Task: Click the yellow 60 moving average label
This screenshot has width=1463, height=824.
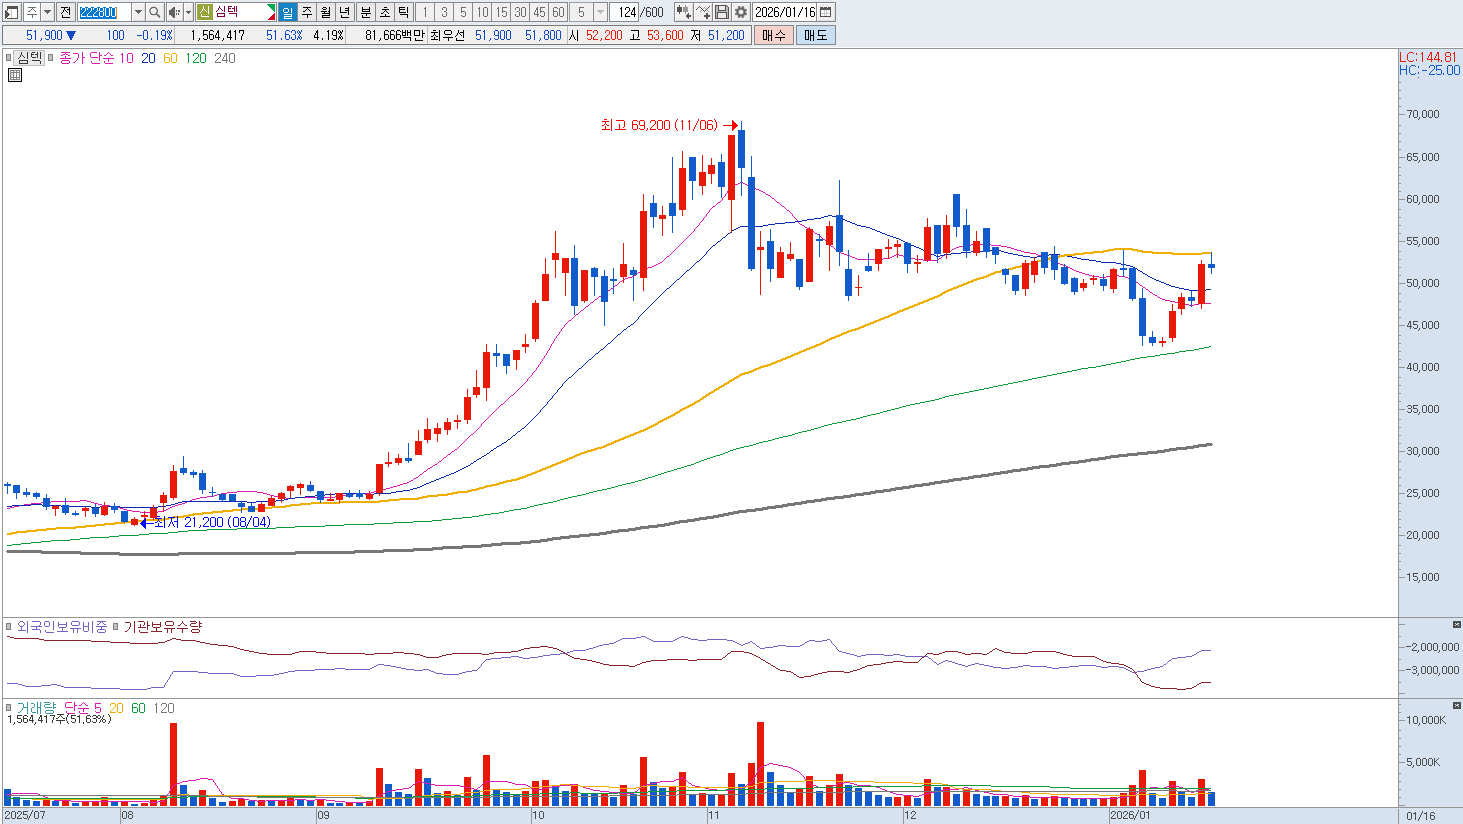Action: [x=170, y=58]
